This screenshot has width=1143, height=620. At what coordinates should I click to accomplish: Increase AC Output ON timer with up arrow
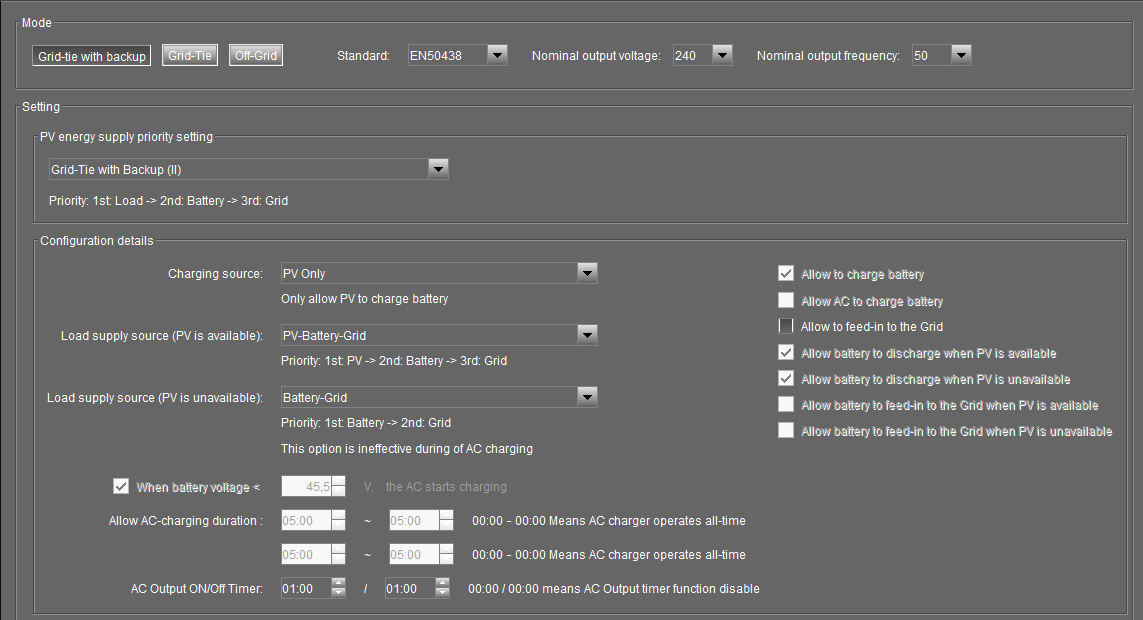click(x=338, y=584)
